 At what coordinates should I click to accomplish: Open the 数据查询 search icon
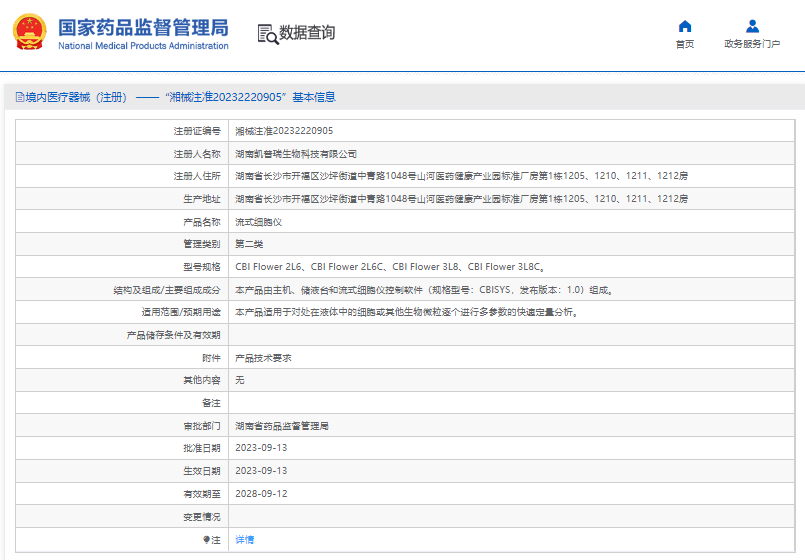point(268,34)
